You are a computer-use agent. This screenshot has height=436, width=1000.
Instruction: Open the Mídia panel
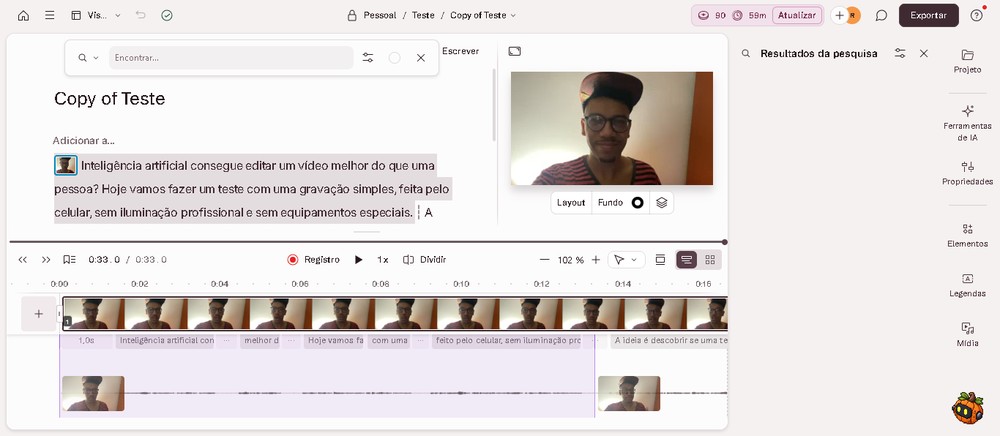tap(967, 335)
